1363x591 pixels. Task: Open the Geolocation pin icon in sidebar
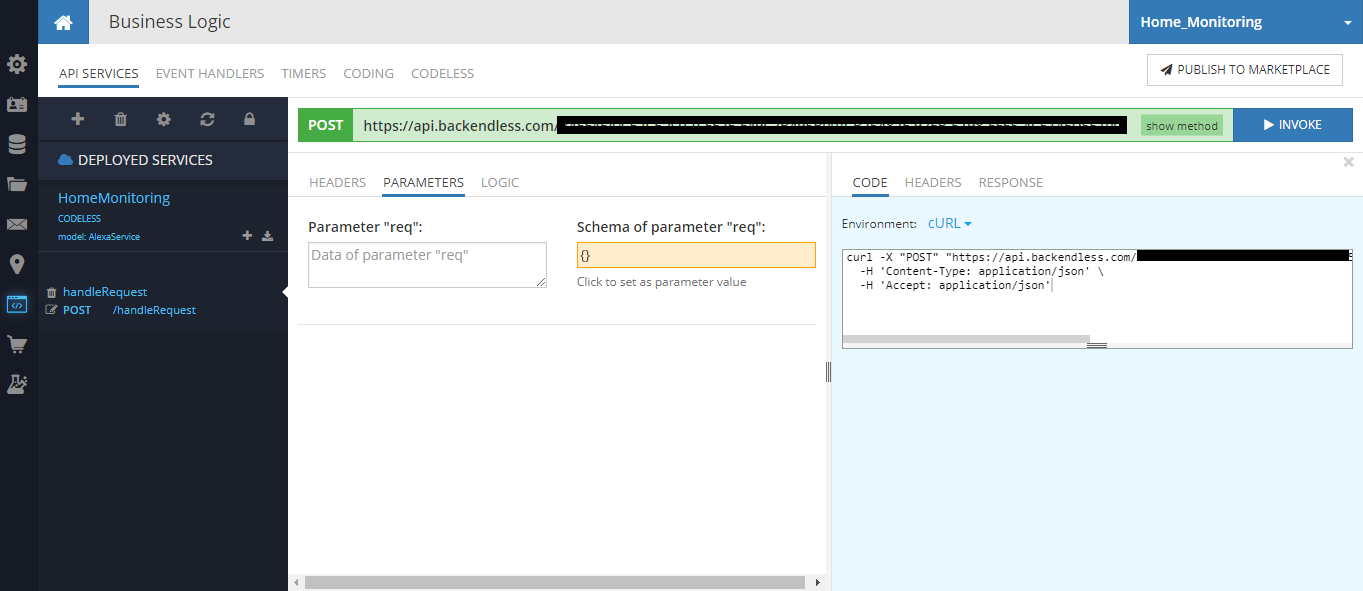[17, 265]
